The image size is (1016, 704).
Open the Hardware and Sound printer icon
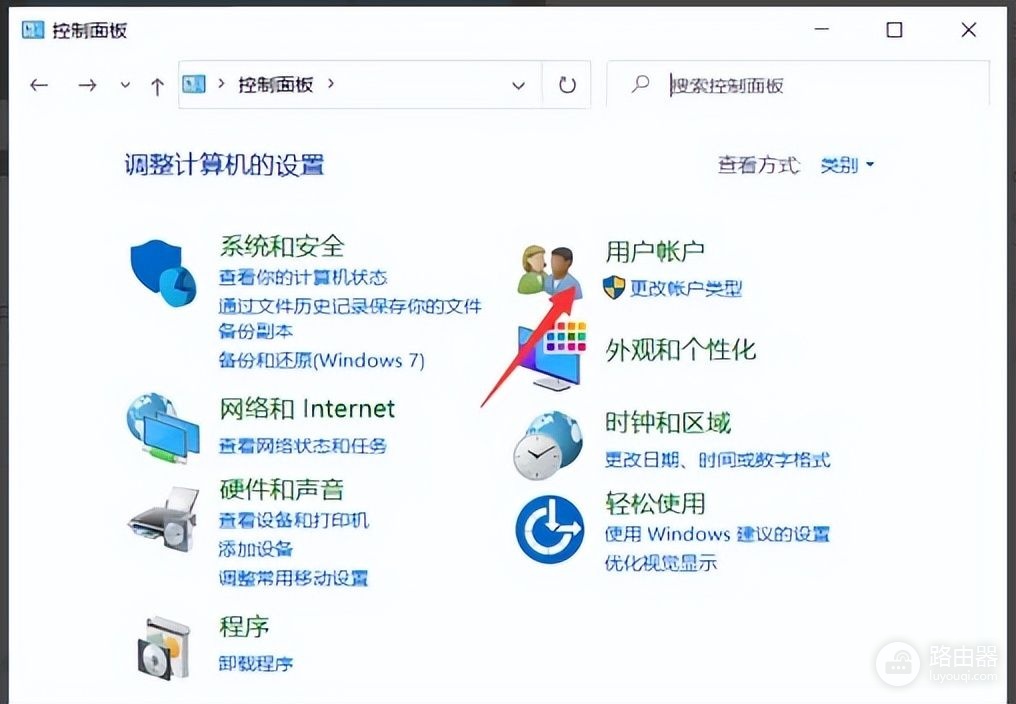[x=163, y=519]
